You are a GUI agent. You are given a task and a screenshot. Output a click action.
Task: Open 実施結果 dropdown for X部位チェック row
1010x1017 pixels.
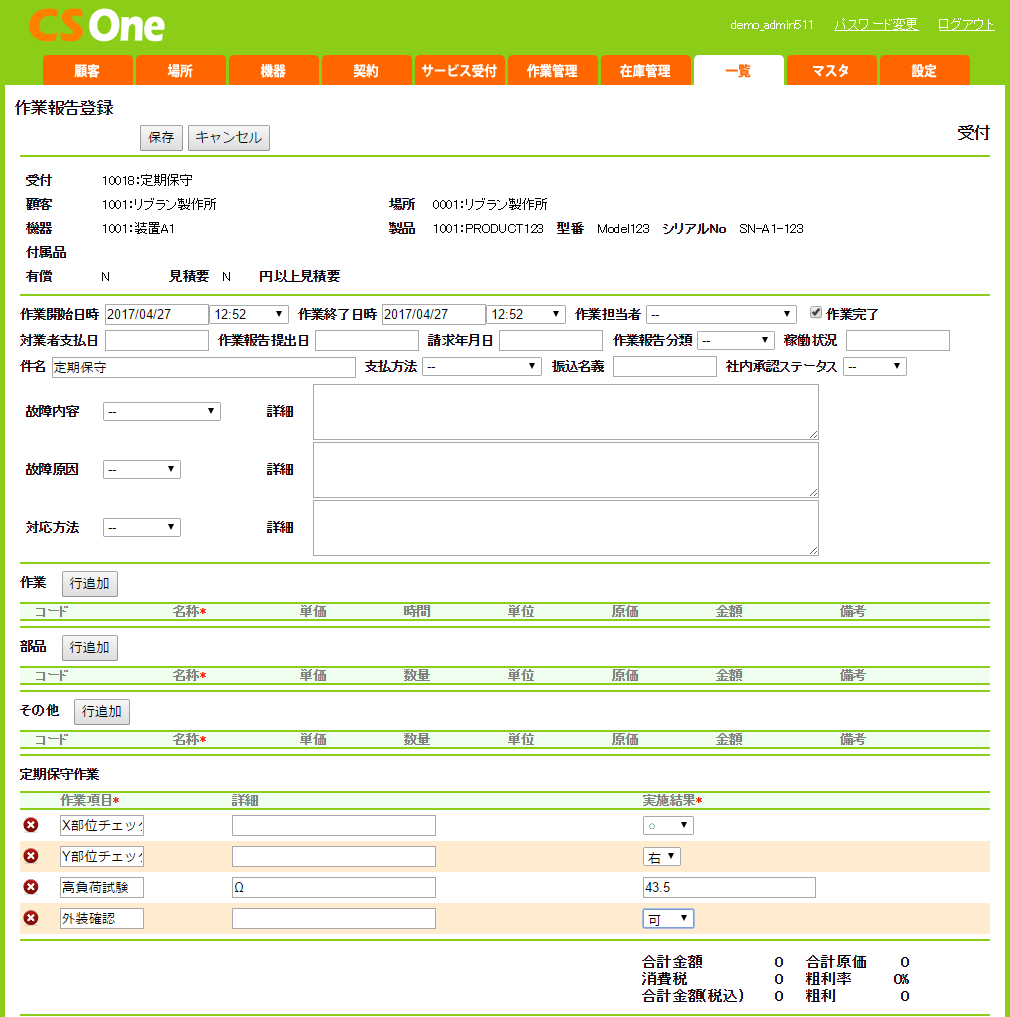tap(668, 826)
